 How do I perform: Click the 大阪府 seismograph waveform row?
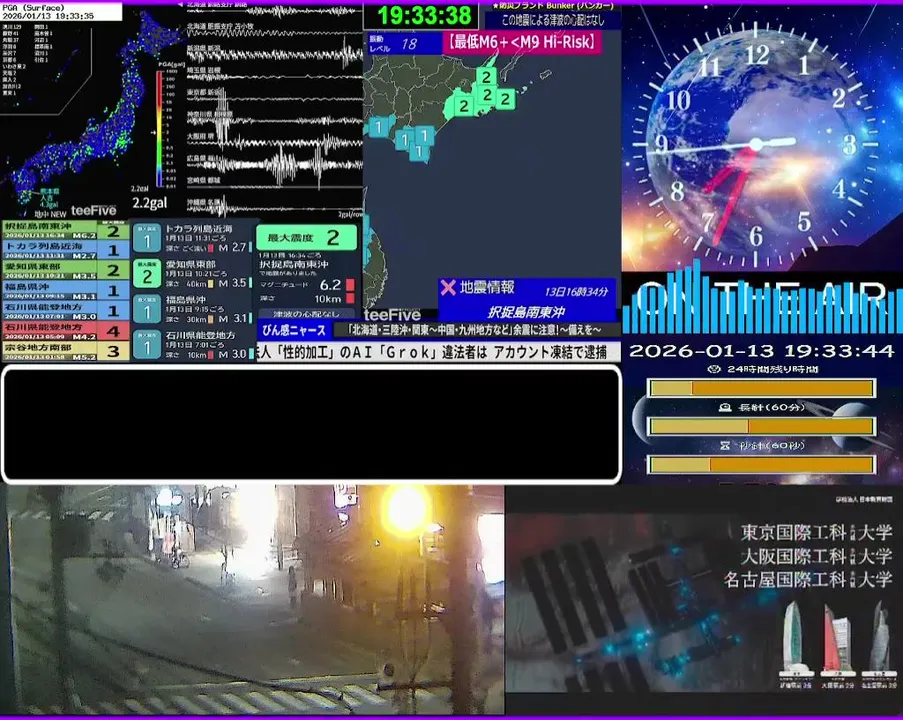pos(275,141)
